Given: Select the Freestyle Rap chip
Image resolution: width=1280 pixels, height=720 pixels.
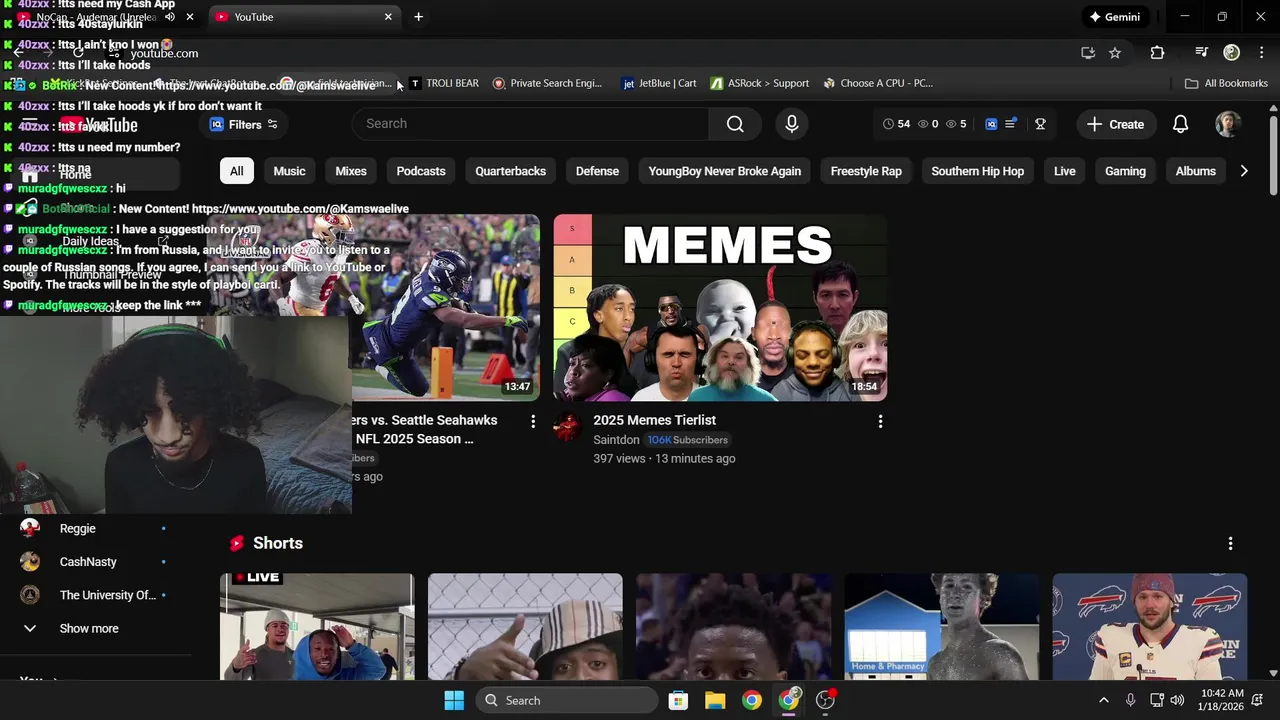Looking at the screenshot, I should 866,171.
